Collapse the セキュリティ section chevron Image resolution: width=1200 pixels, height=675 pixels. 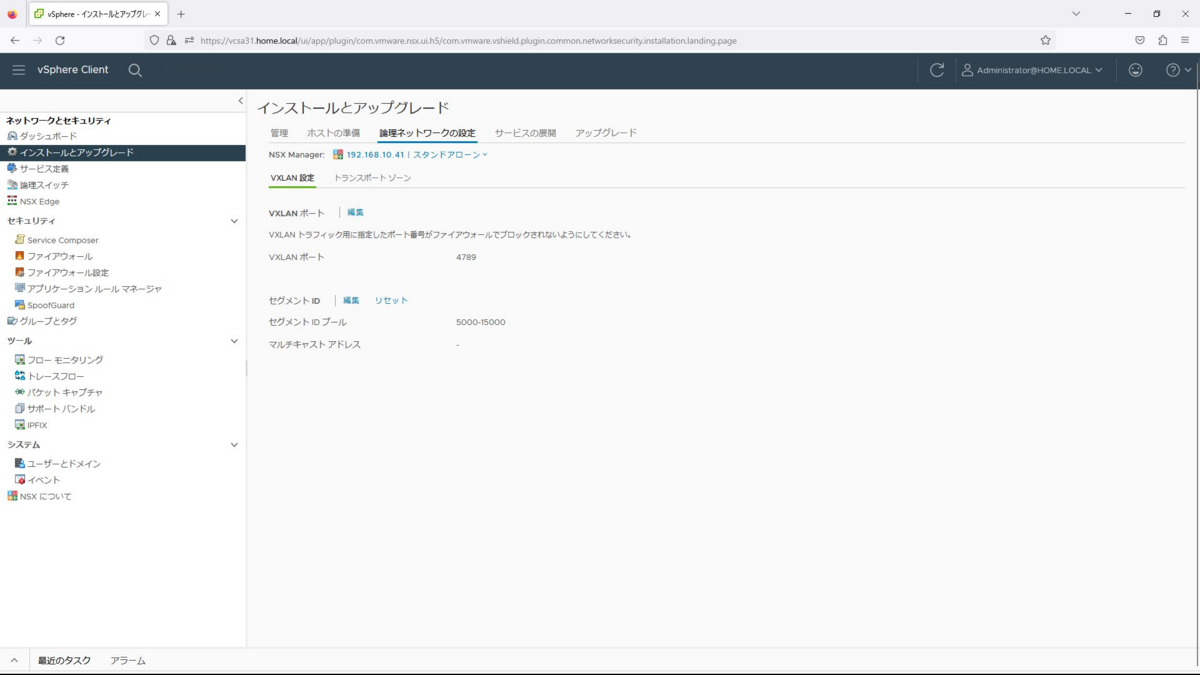pyautogui.click(x=234, y=221)
